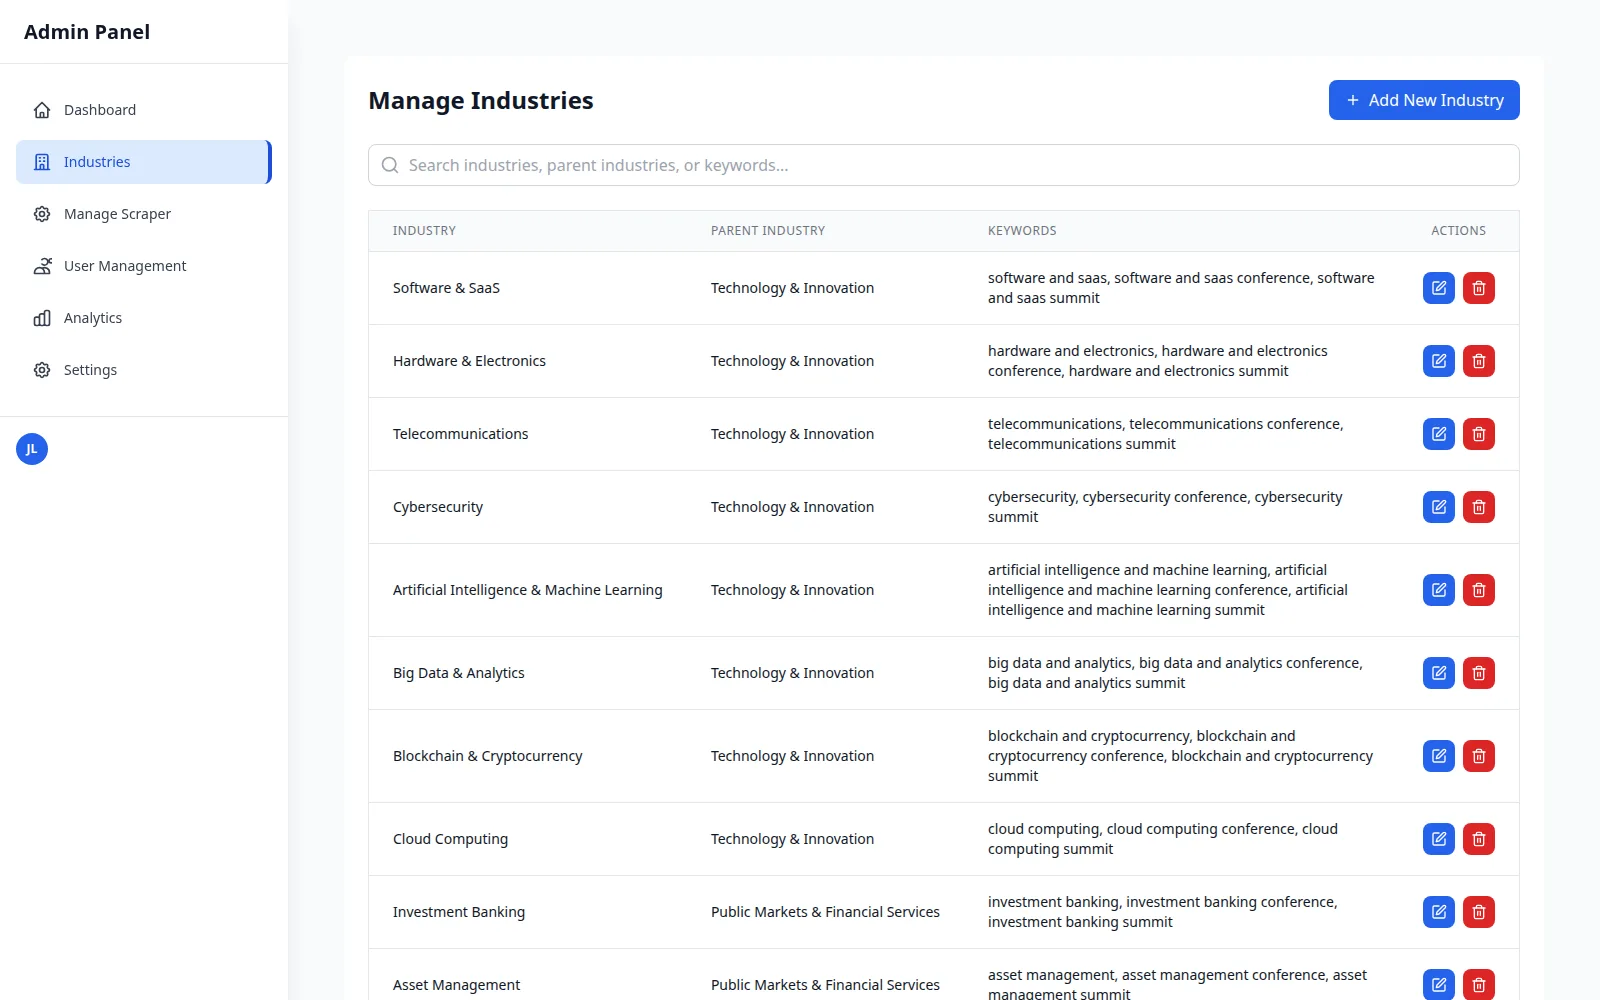Click the KEYWORDS column header

[1022, 231]
